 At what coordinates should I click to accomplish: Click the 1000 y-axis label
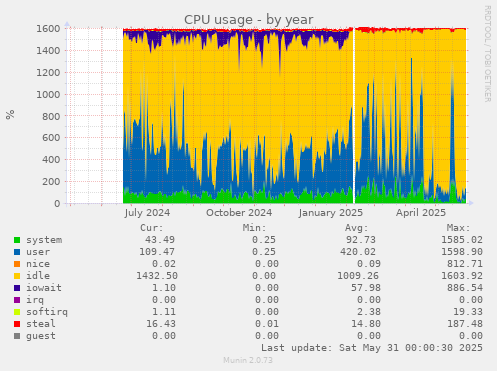pyautogui.click(x=48, y=94)
